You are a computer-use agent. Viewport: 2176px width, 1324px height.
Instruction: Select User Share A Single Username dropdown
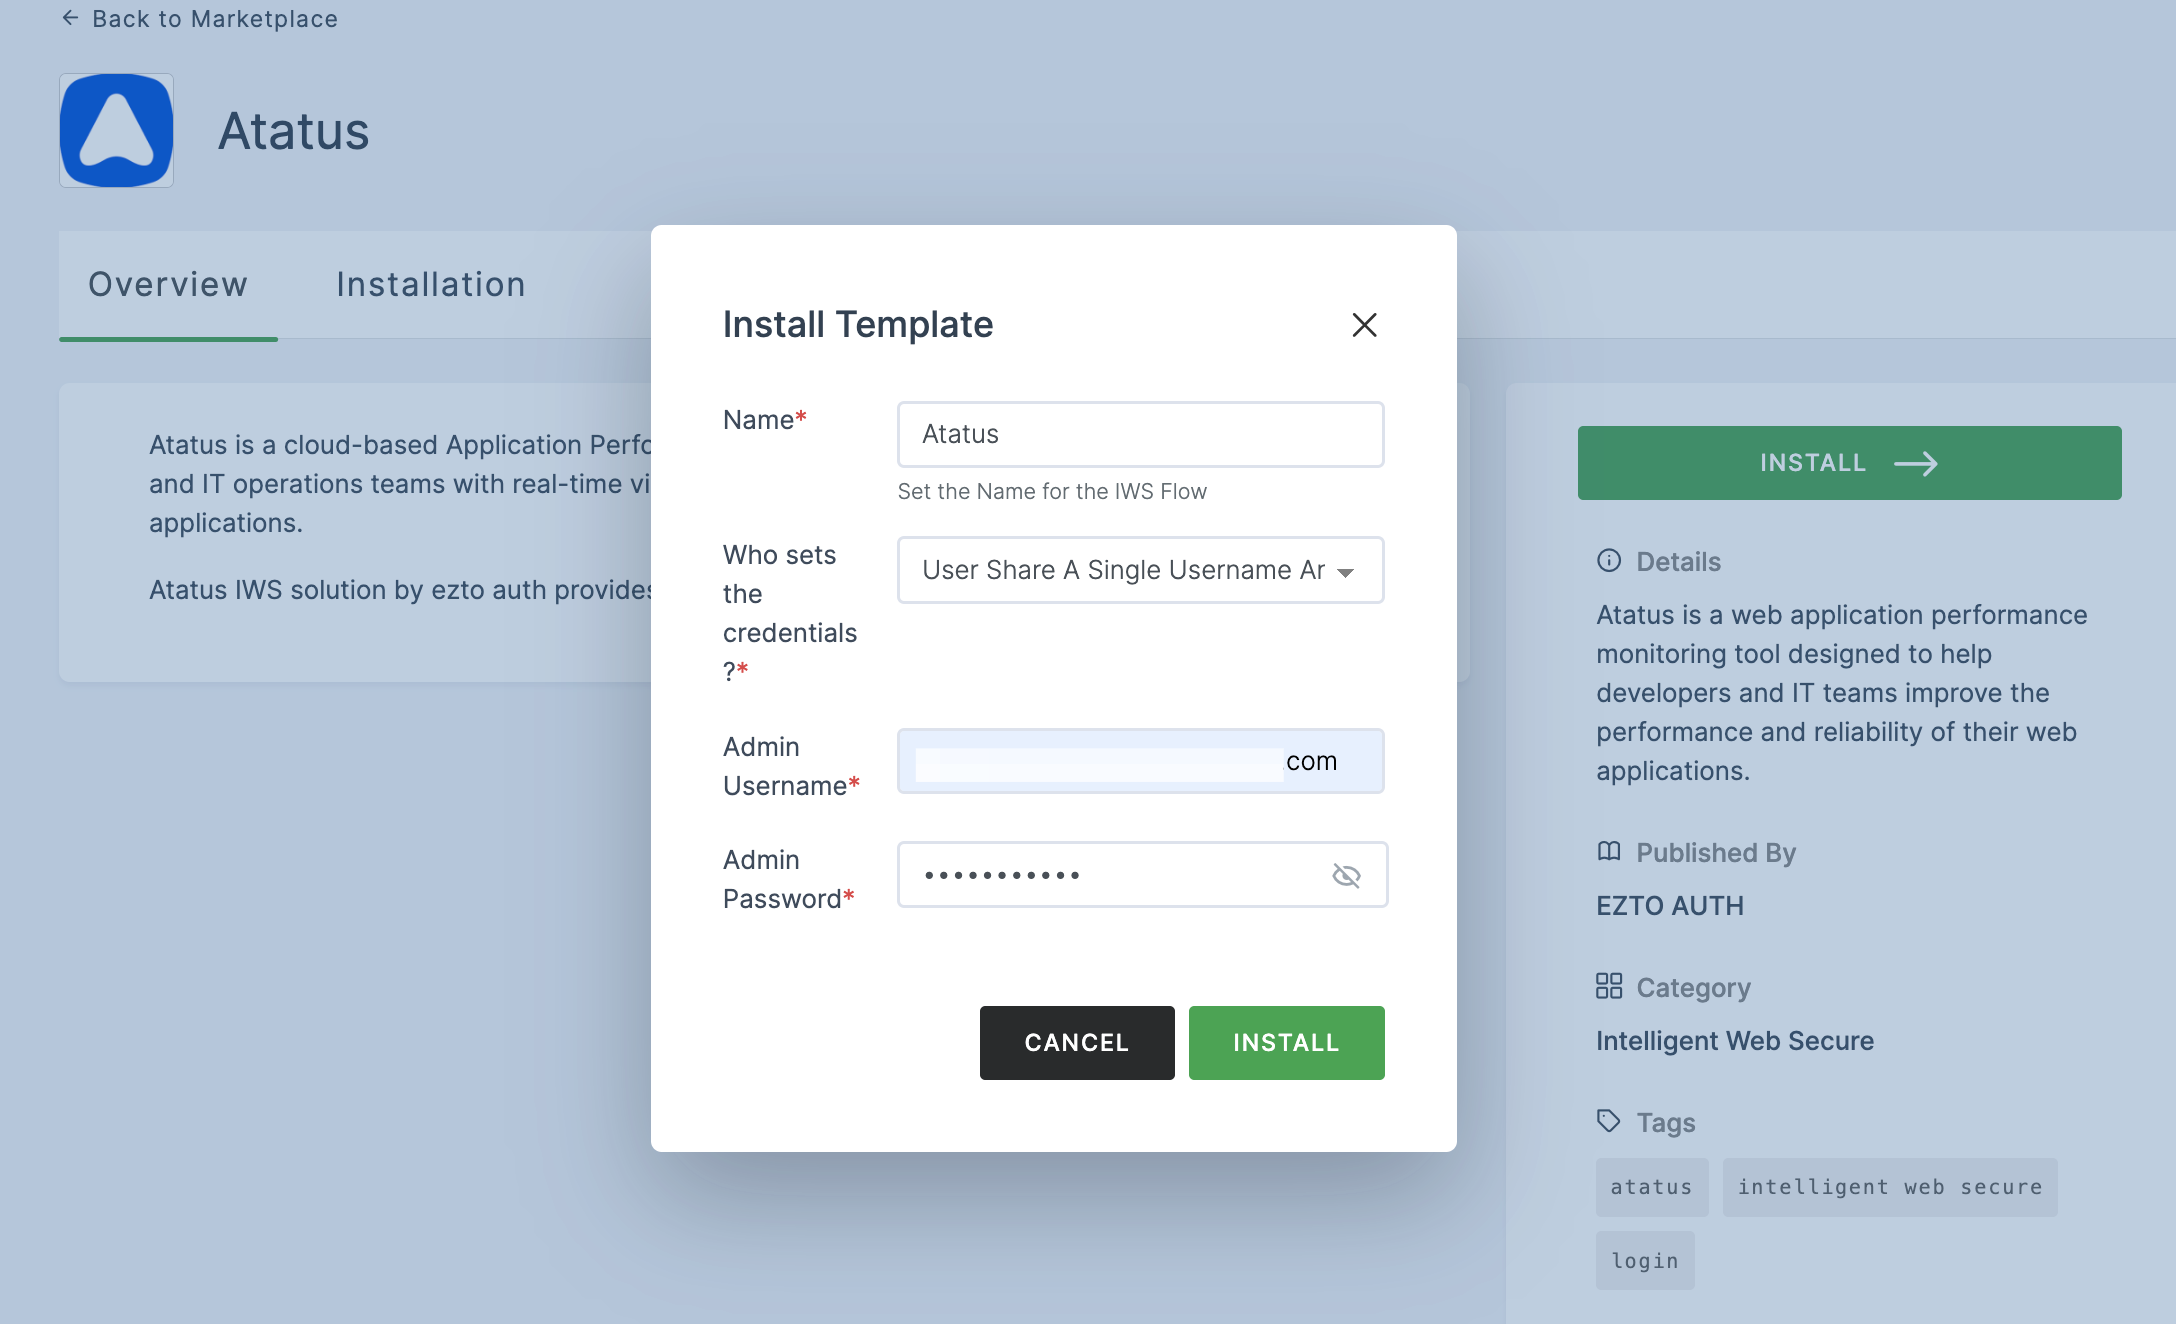point(1139,569)
